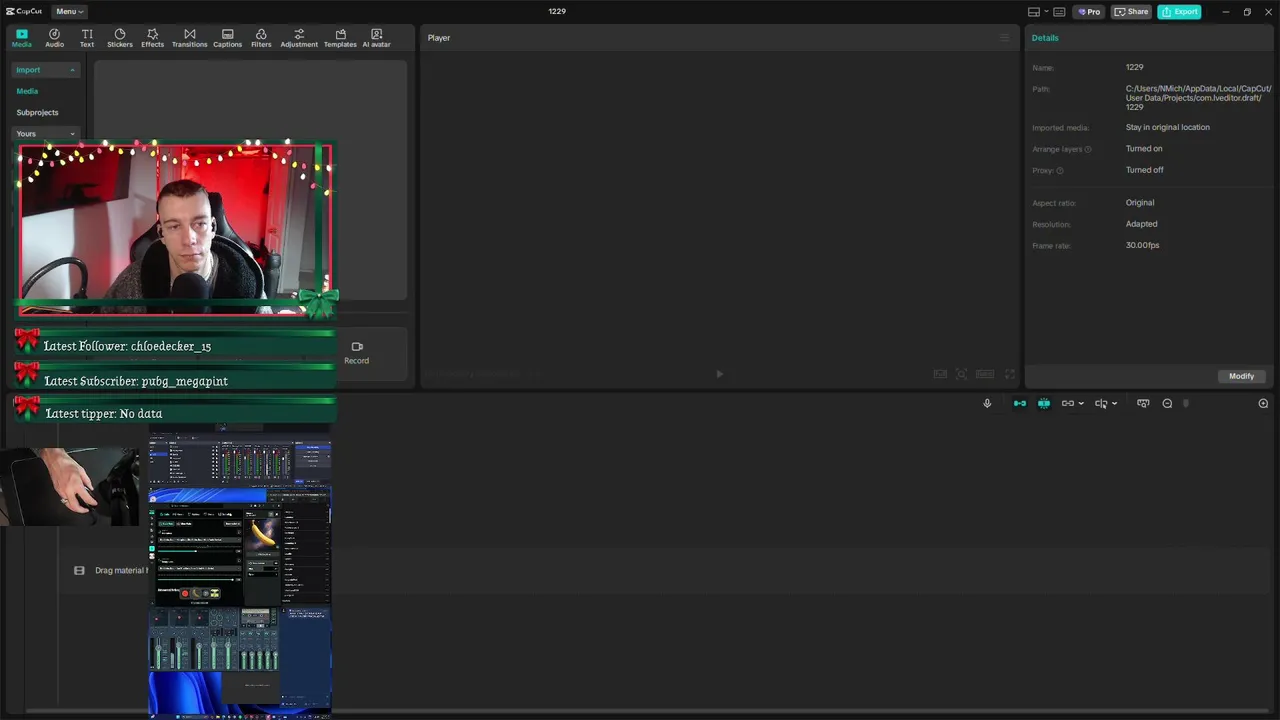
Task: Click the CapCut logo
Action: (x=24, y=12)
